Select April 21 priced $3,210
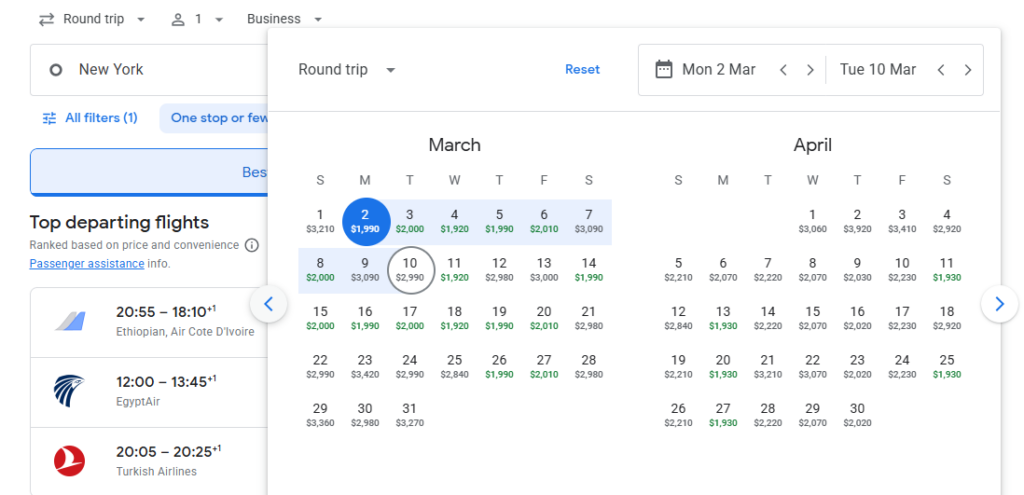 (768, 366)
